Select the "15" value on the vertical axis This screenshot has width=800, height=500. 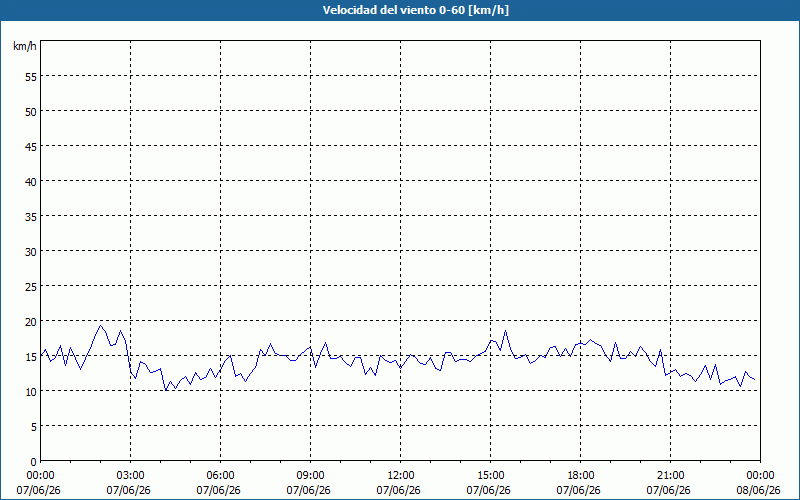31,357
